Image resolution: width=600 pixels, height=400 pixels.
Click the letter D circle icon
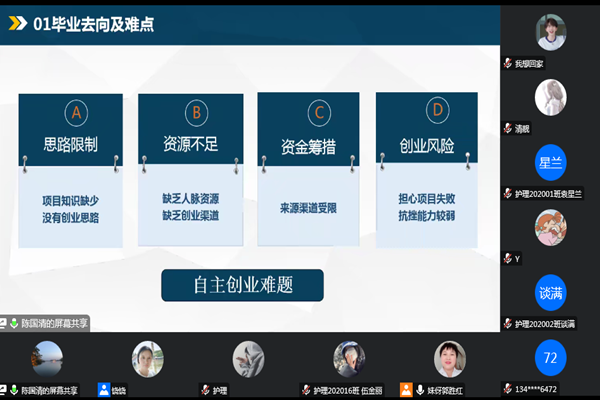pos(434,111)
